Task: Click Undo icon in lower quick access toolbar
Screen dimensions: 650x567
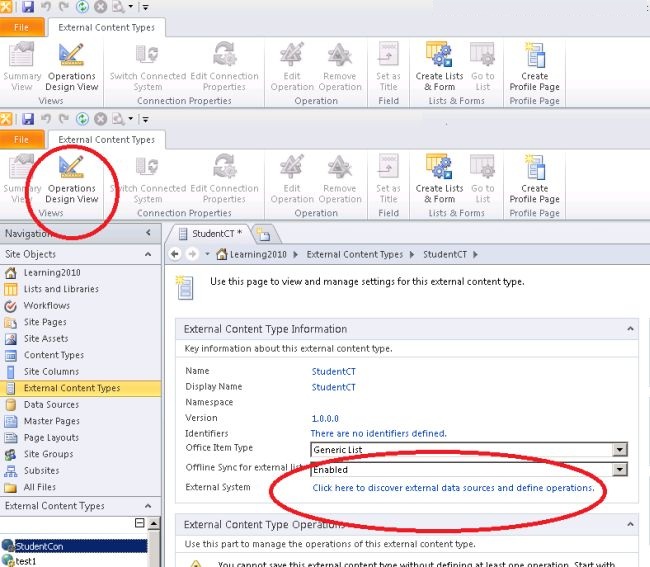Action: (x=46, y=119)
